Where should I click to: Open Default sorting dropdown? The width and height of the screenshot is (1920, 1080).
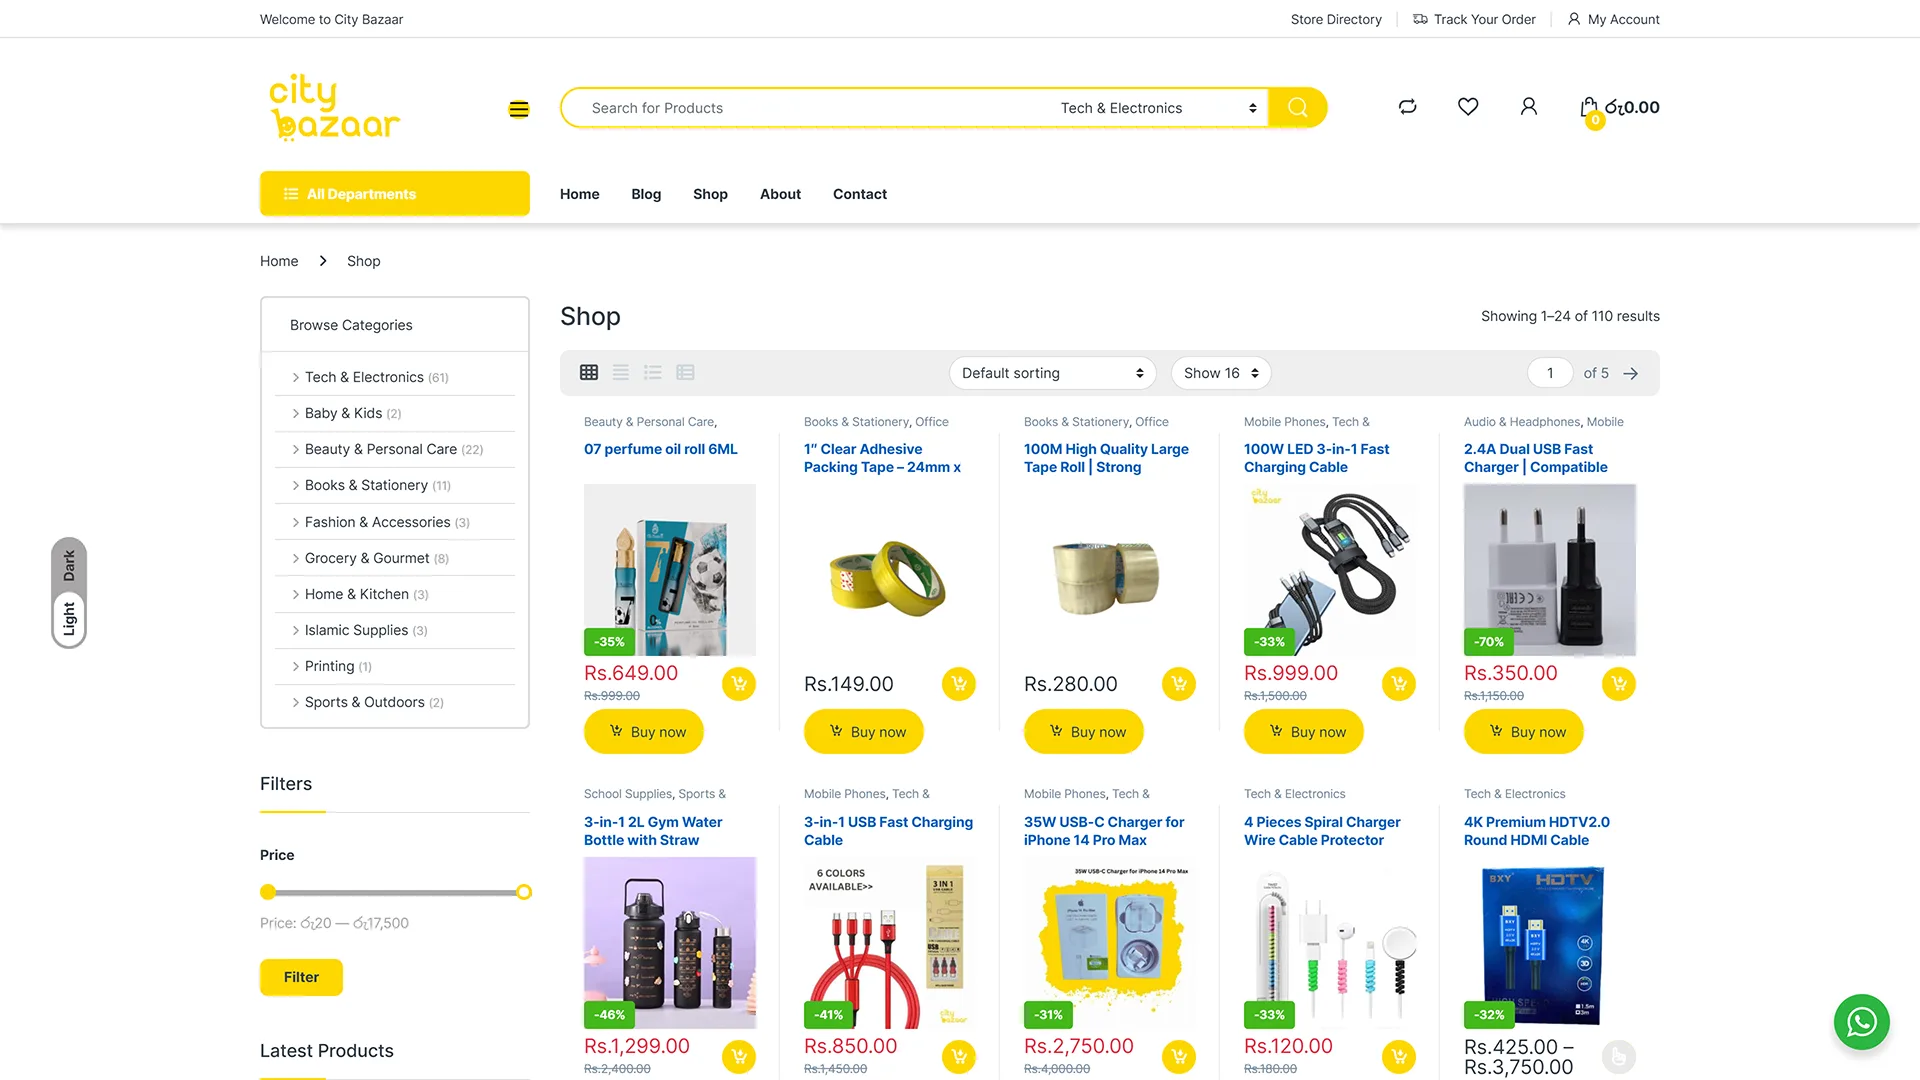[1052, 373]
